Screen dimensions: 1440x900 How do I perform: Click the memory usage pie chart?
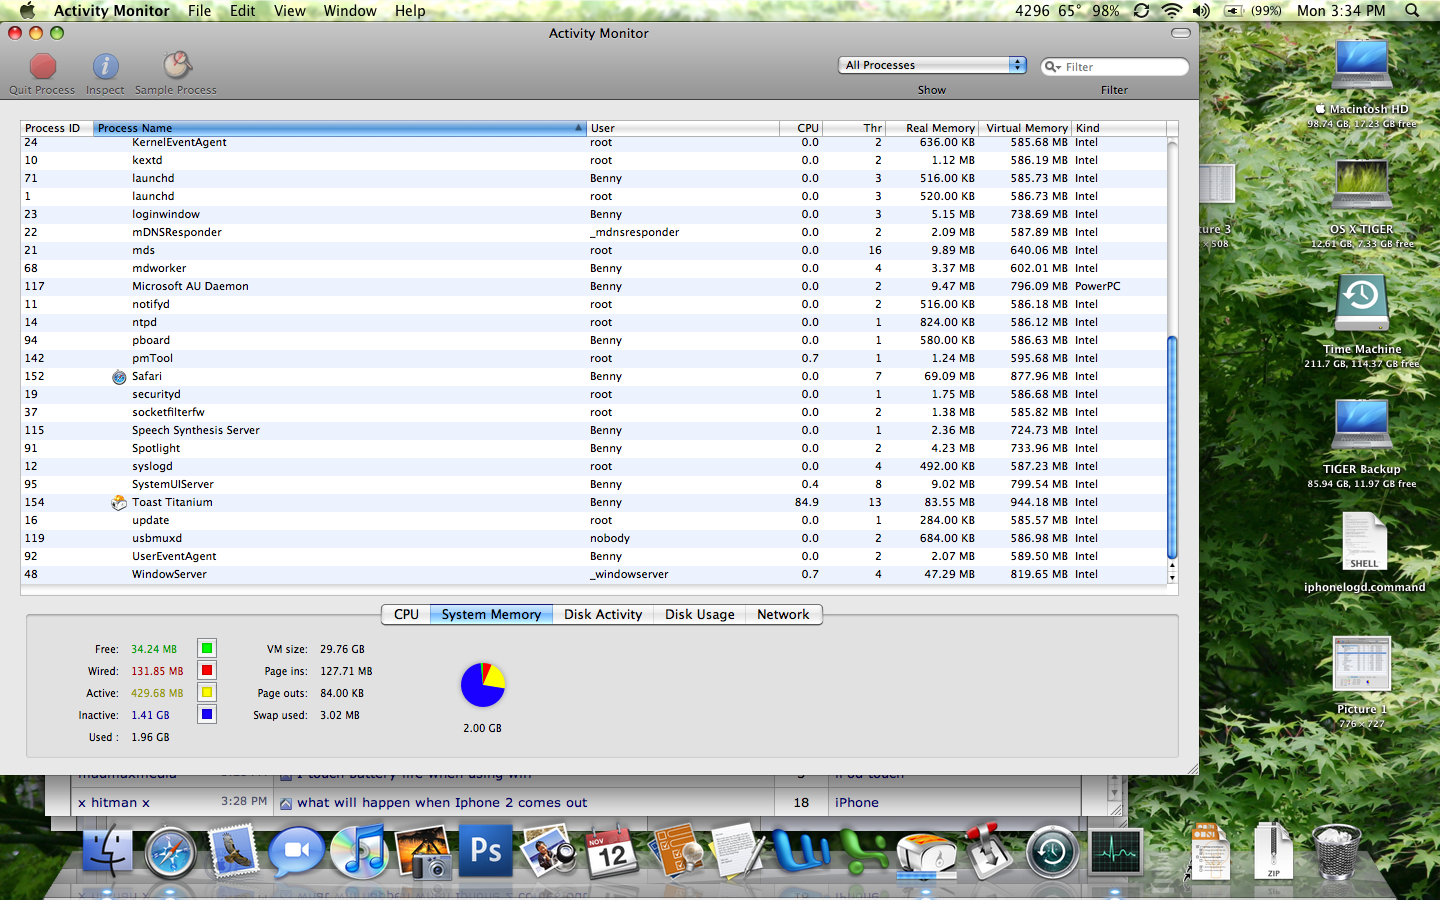[483, 685]
